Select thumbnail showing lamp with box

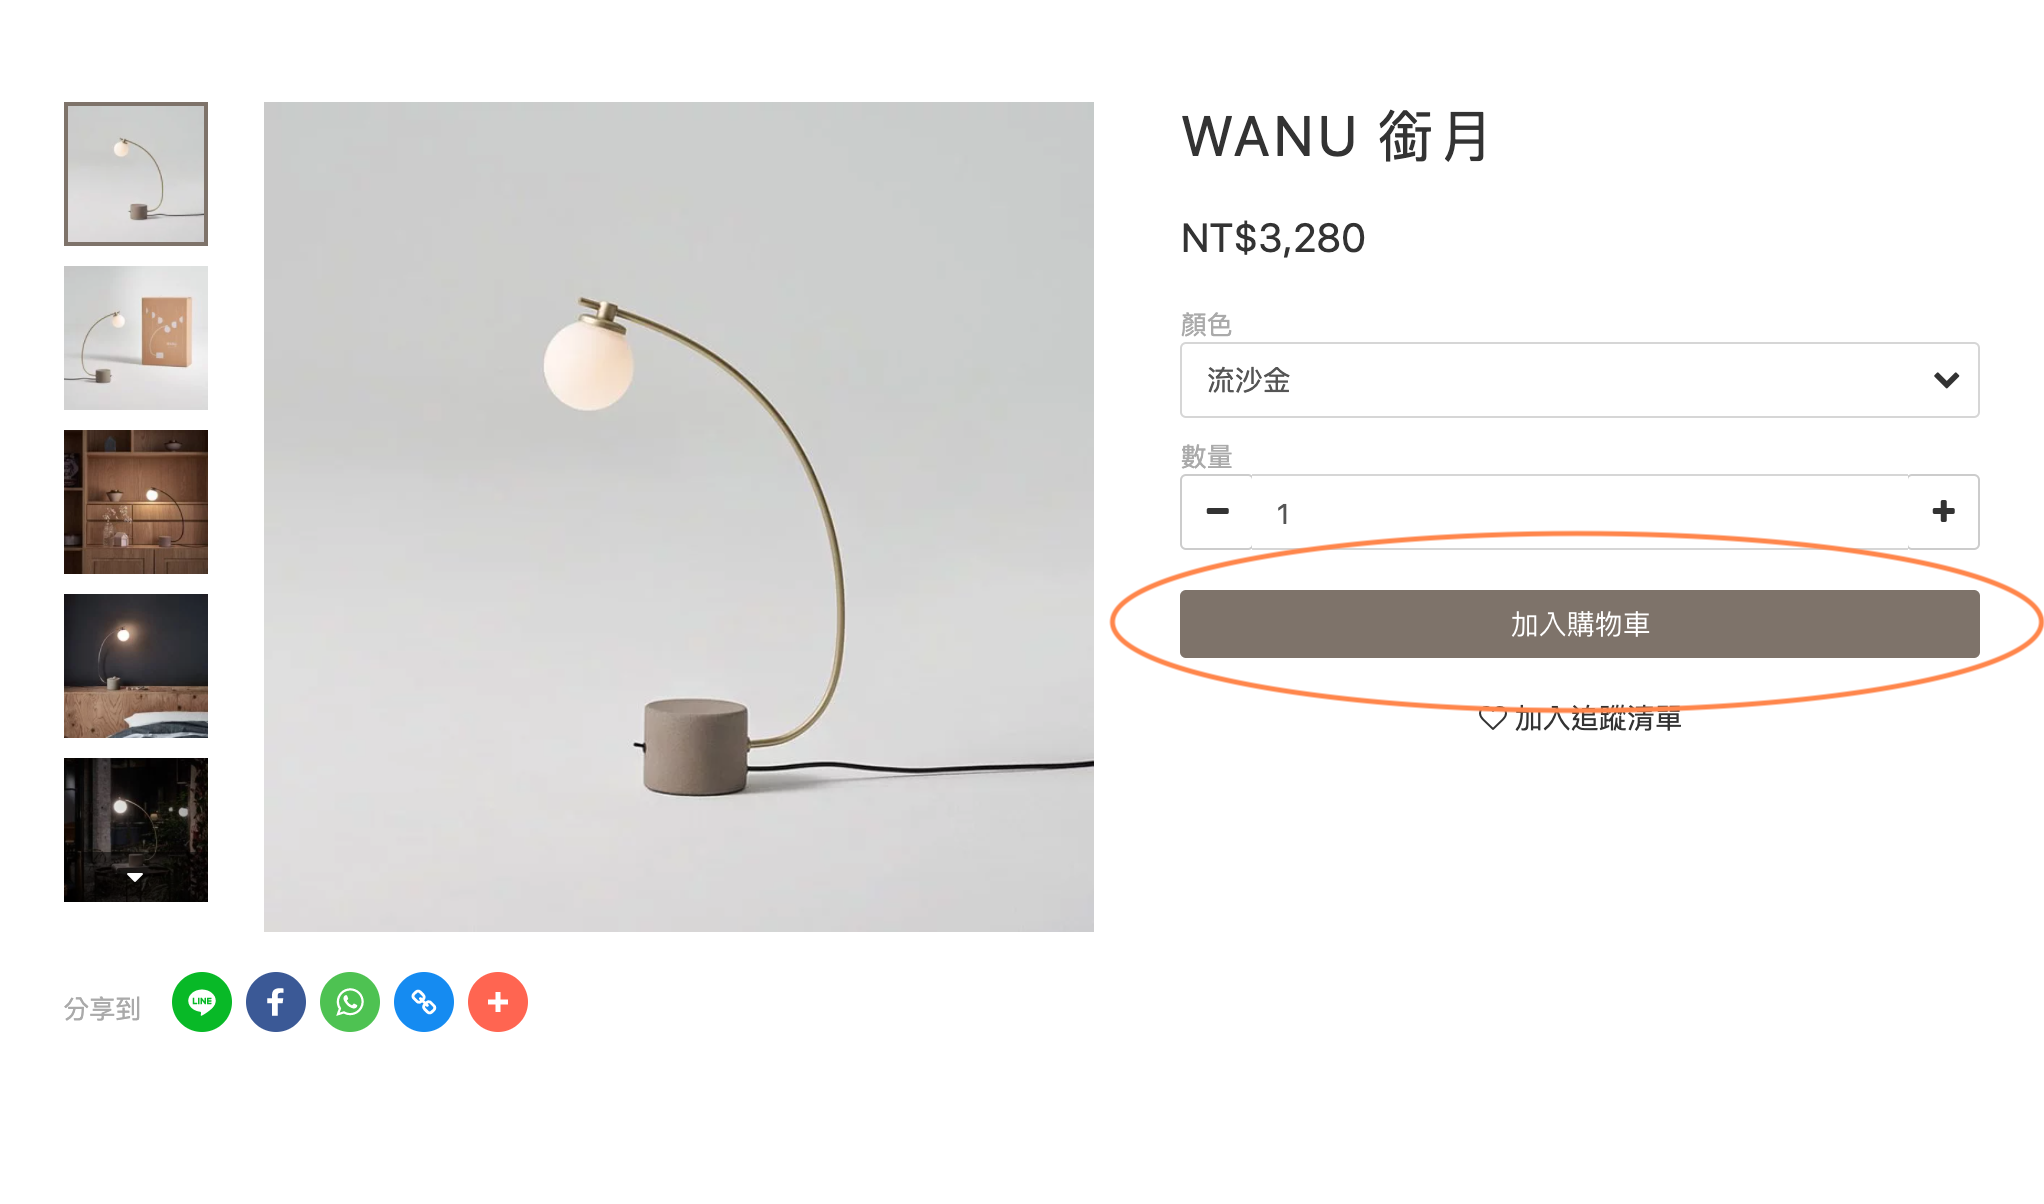click(136, 338)
